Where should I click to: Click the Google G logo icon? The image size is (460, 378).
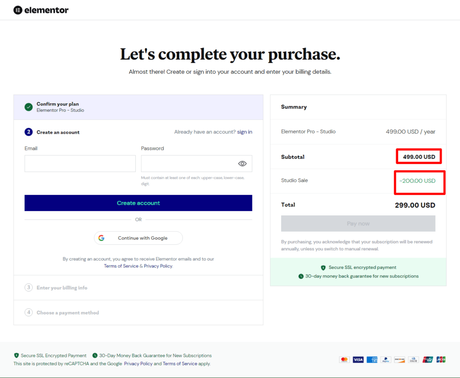(x=101, y=238)
